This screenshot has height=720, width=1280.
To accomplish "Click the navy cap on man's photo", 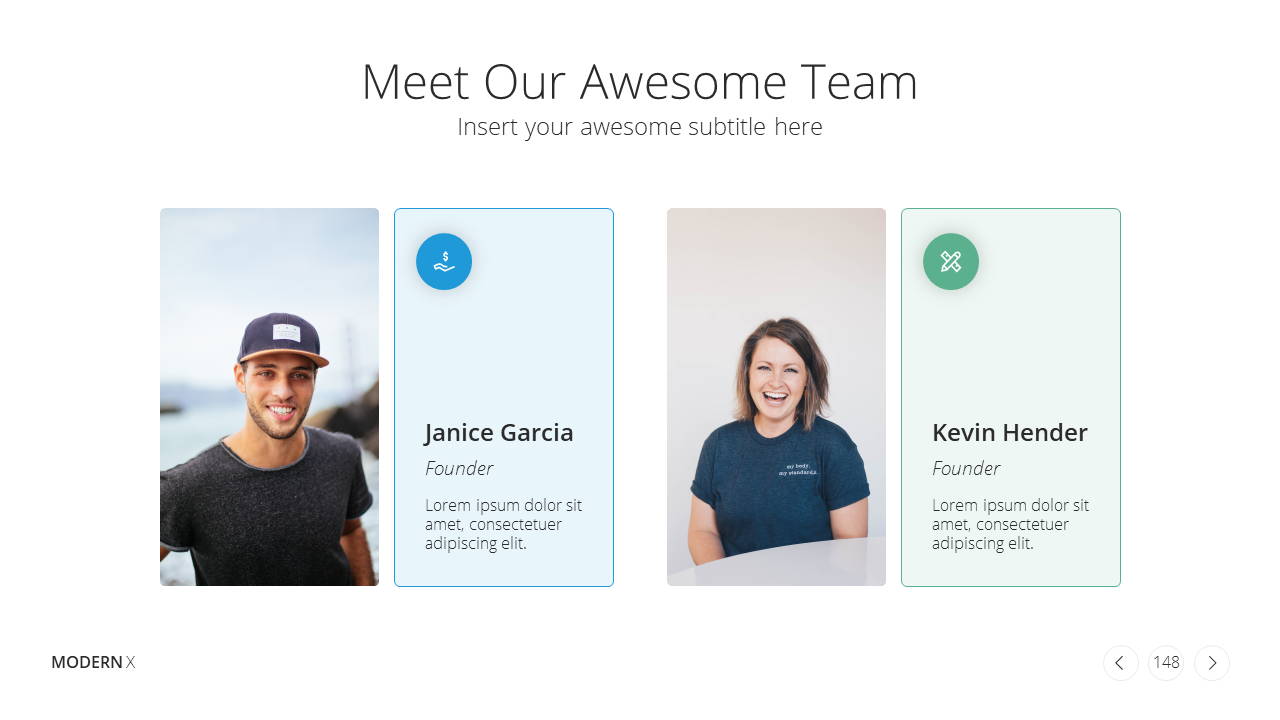I will [x=282, y=338].
